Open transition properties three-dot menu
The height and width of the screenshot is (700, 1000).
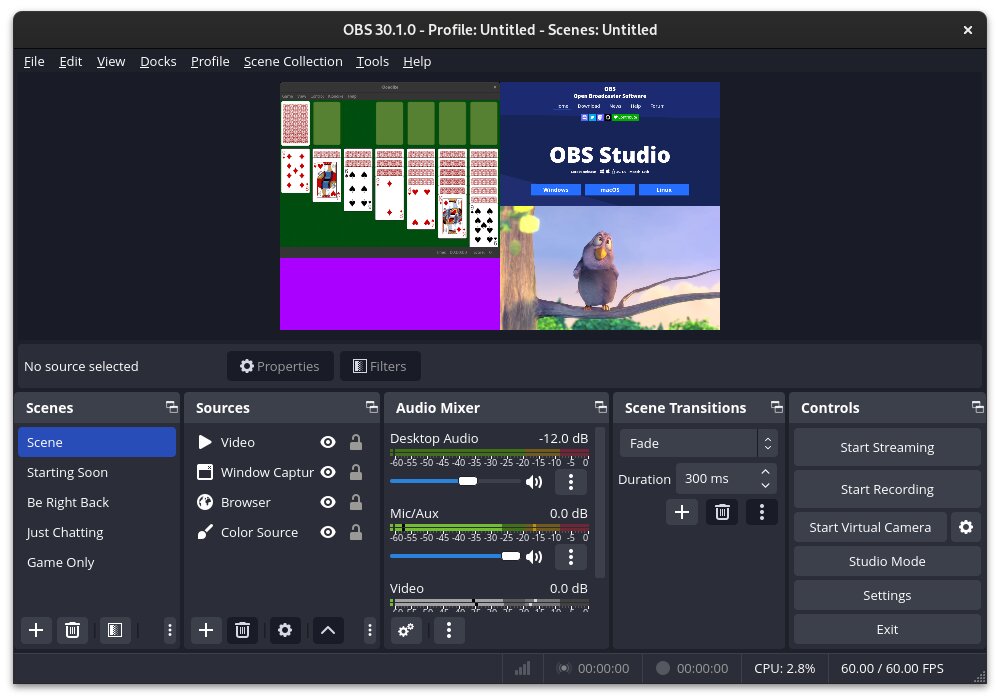point(761,512)
